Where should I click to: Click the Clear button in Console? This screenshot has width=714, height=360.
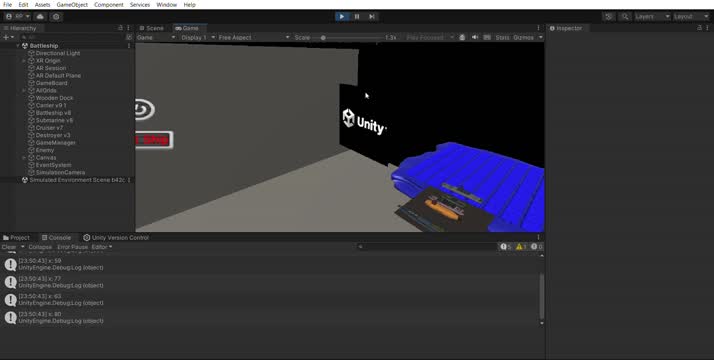click(x=9, y=247)
